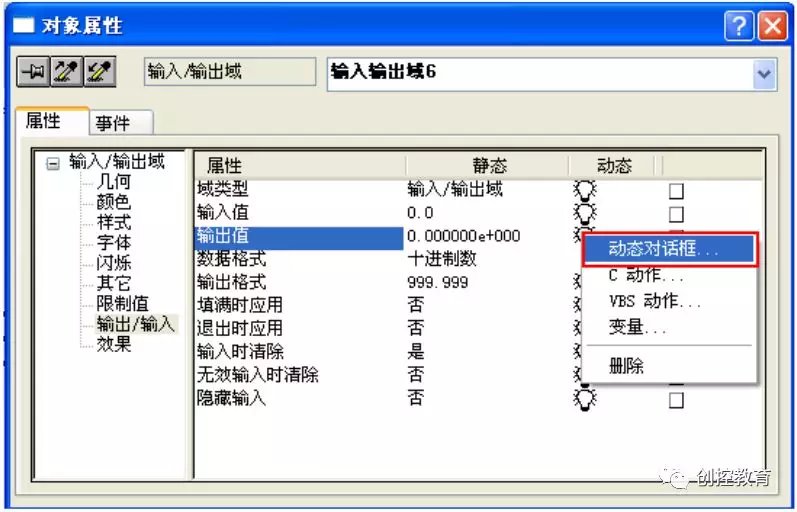Click the dynamic light bulb for 输入值
The image size is (797, 512).
pos(583,213)
